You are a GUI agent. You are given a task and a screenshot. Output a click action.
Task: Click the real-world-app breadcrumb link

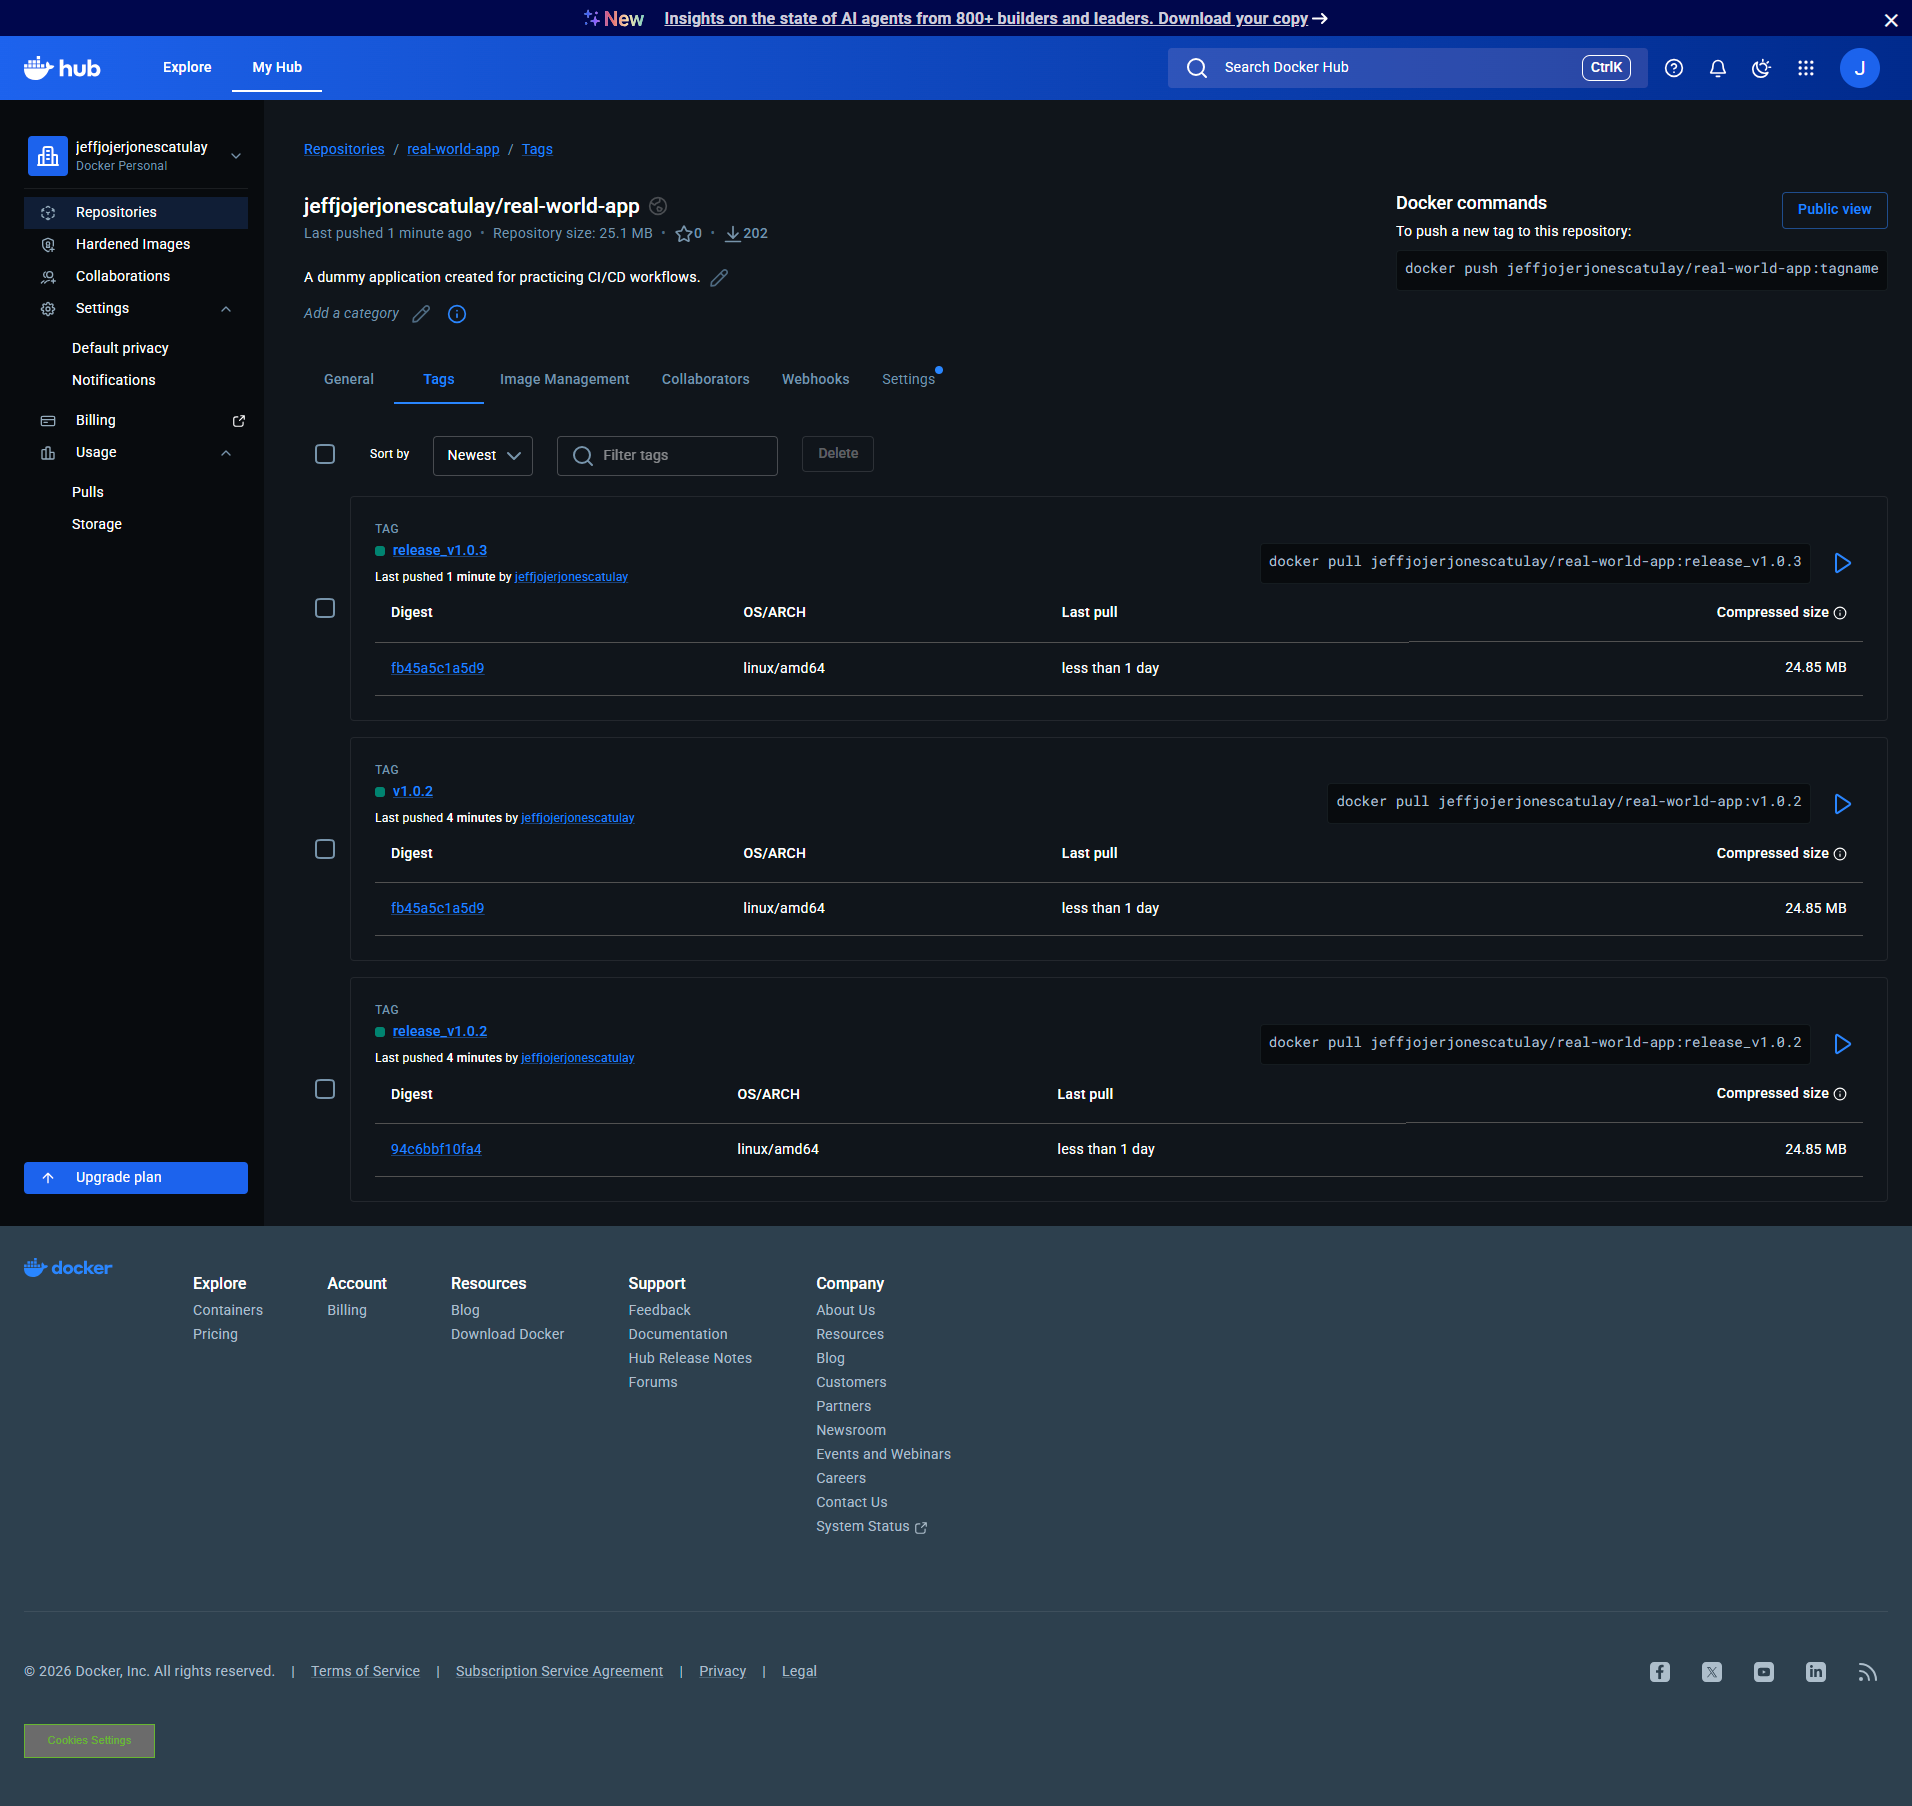453,150
